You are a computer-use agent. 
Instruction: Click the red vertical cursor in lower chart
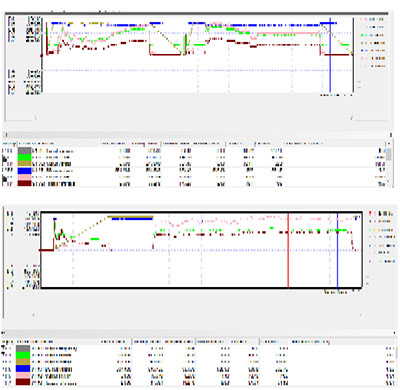click(x=288, y=250)
